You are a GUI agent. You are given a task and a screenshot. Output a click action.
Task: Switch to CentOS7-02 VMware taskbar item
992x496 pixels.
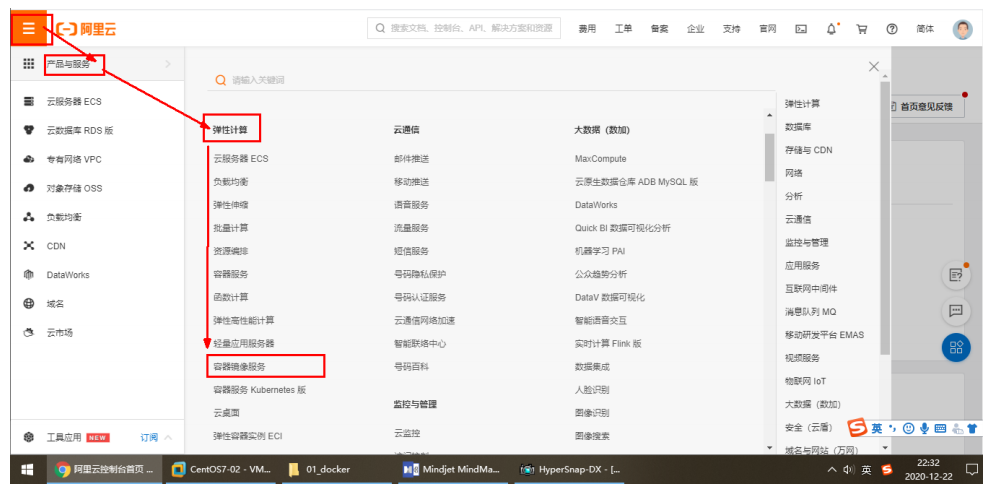point(222,470)
